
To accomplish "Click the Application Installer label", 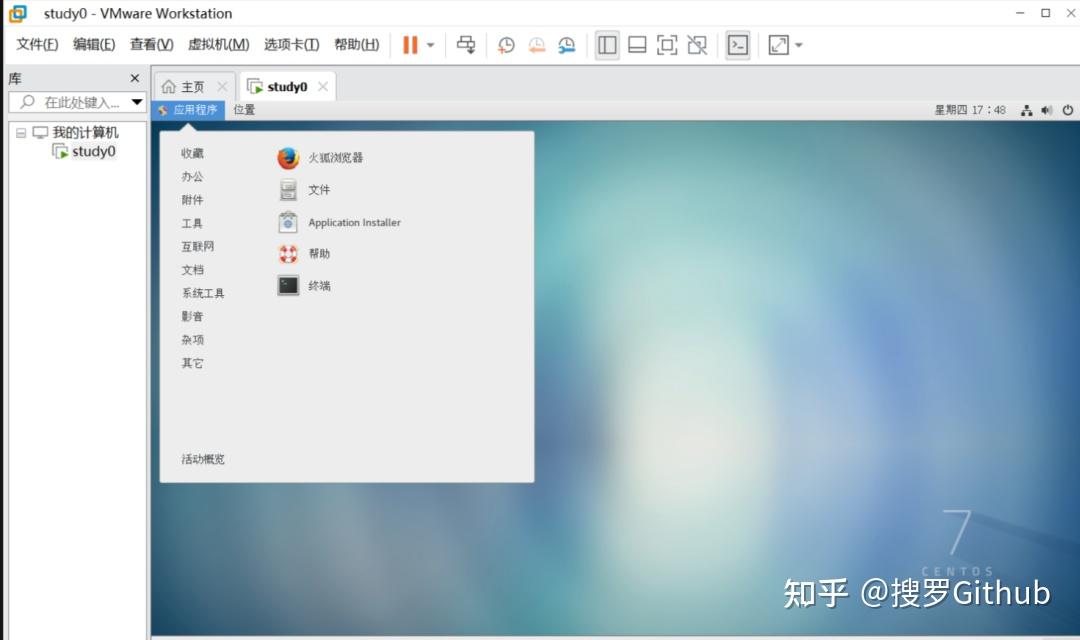I will click(354, 223).
